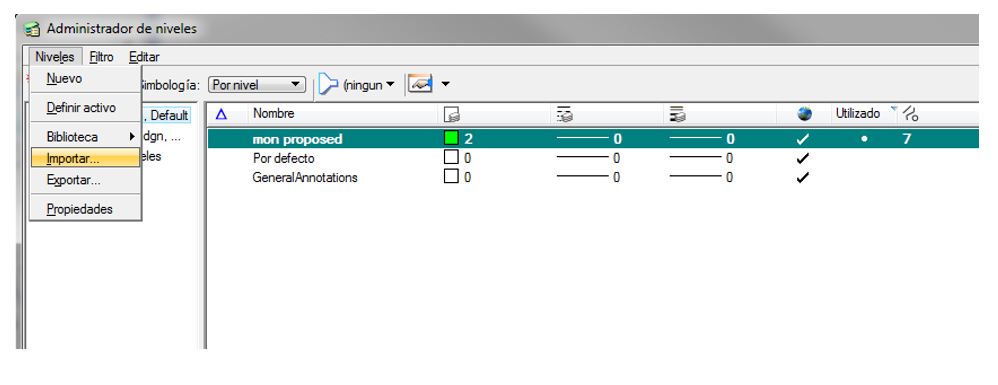Image resolution: width=998 pixels, height=385 pixels.
Task: Click the element count 7 for mon proposed
Action: (907, 139)
